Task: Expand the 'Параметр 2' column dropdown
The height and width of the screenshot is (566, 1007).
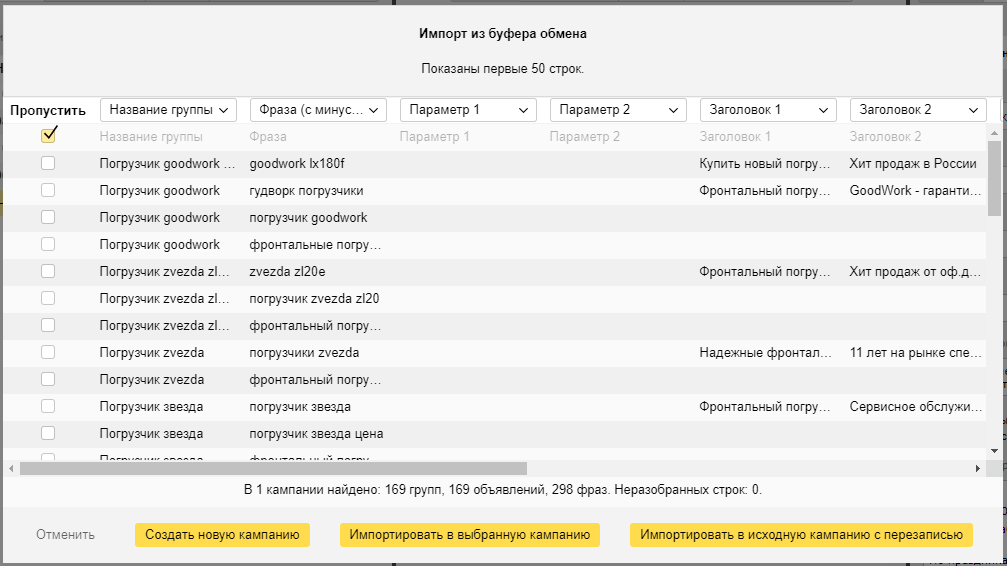Action: (x=618, y=109)
